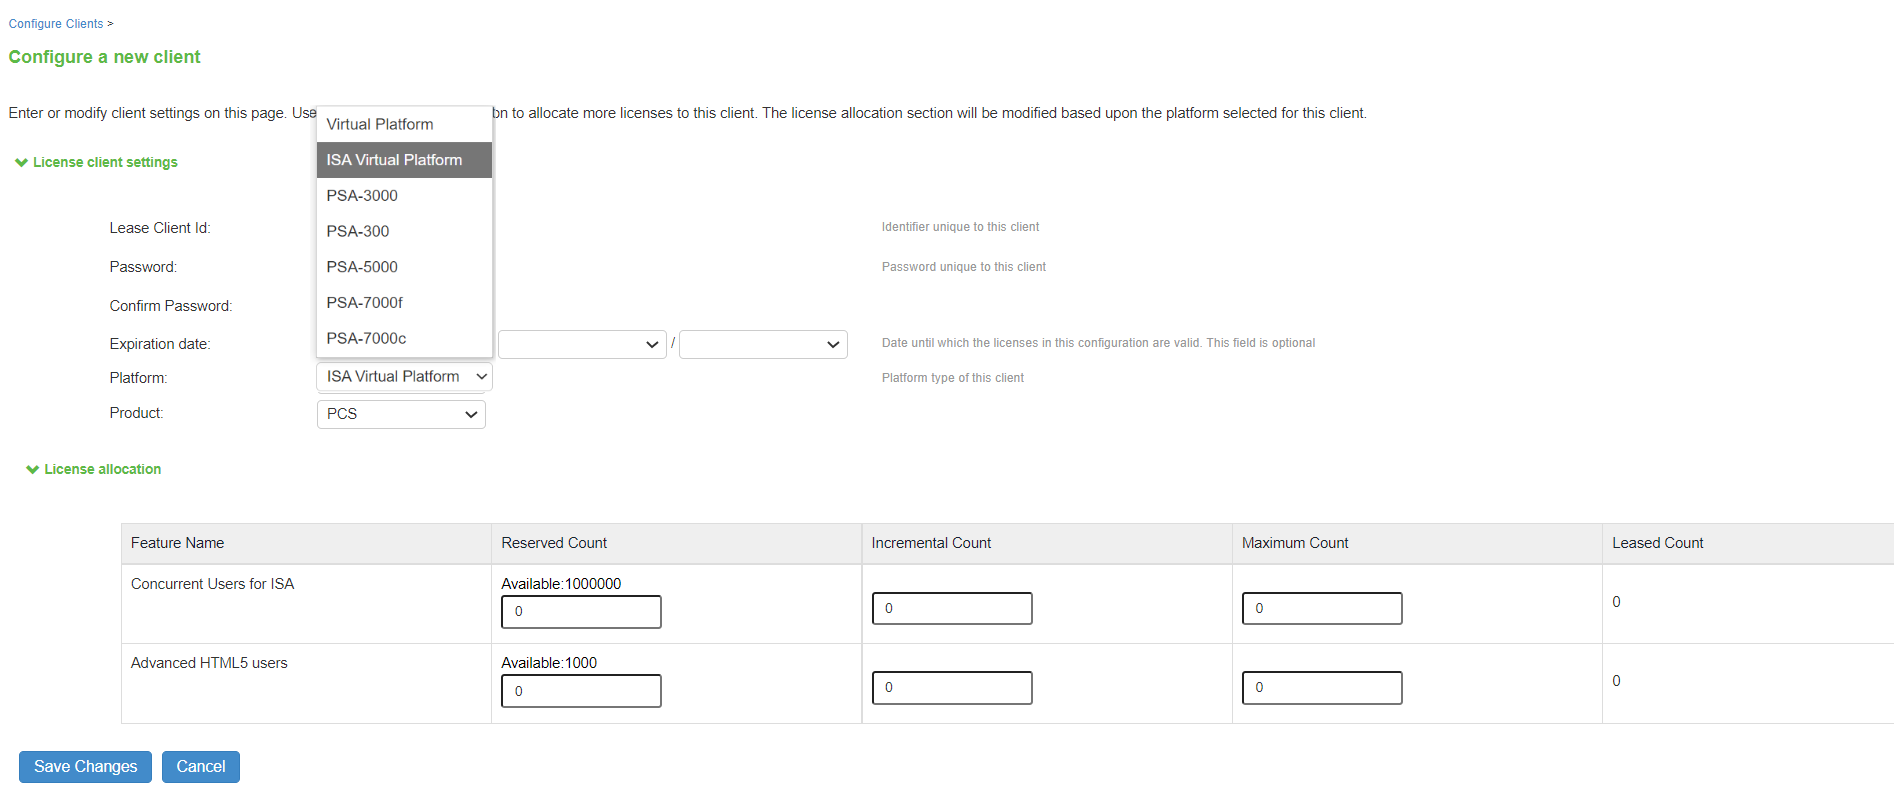Edit Maximum Count for Advanced HTML5 users
This screenshot has width=1894, height=800.
(1322, 688)
